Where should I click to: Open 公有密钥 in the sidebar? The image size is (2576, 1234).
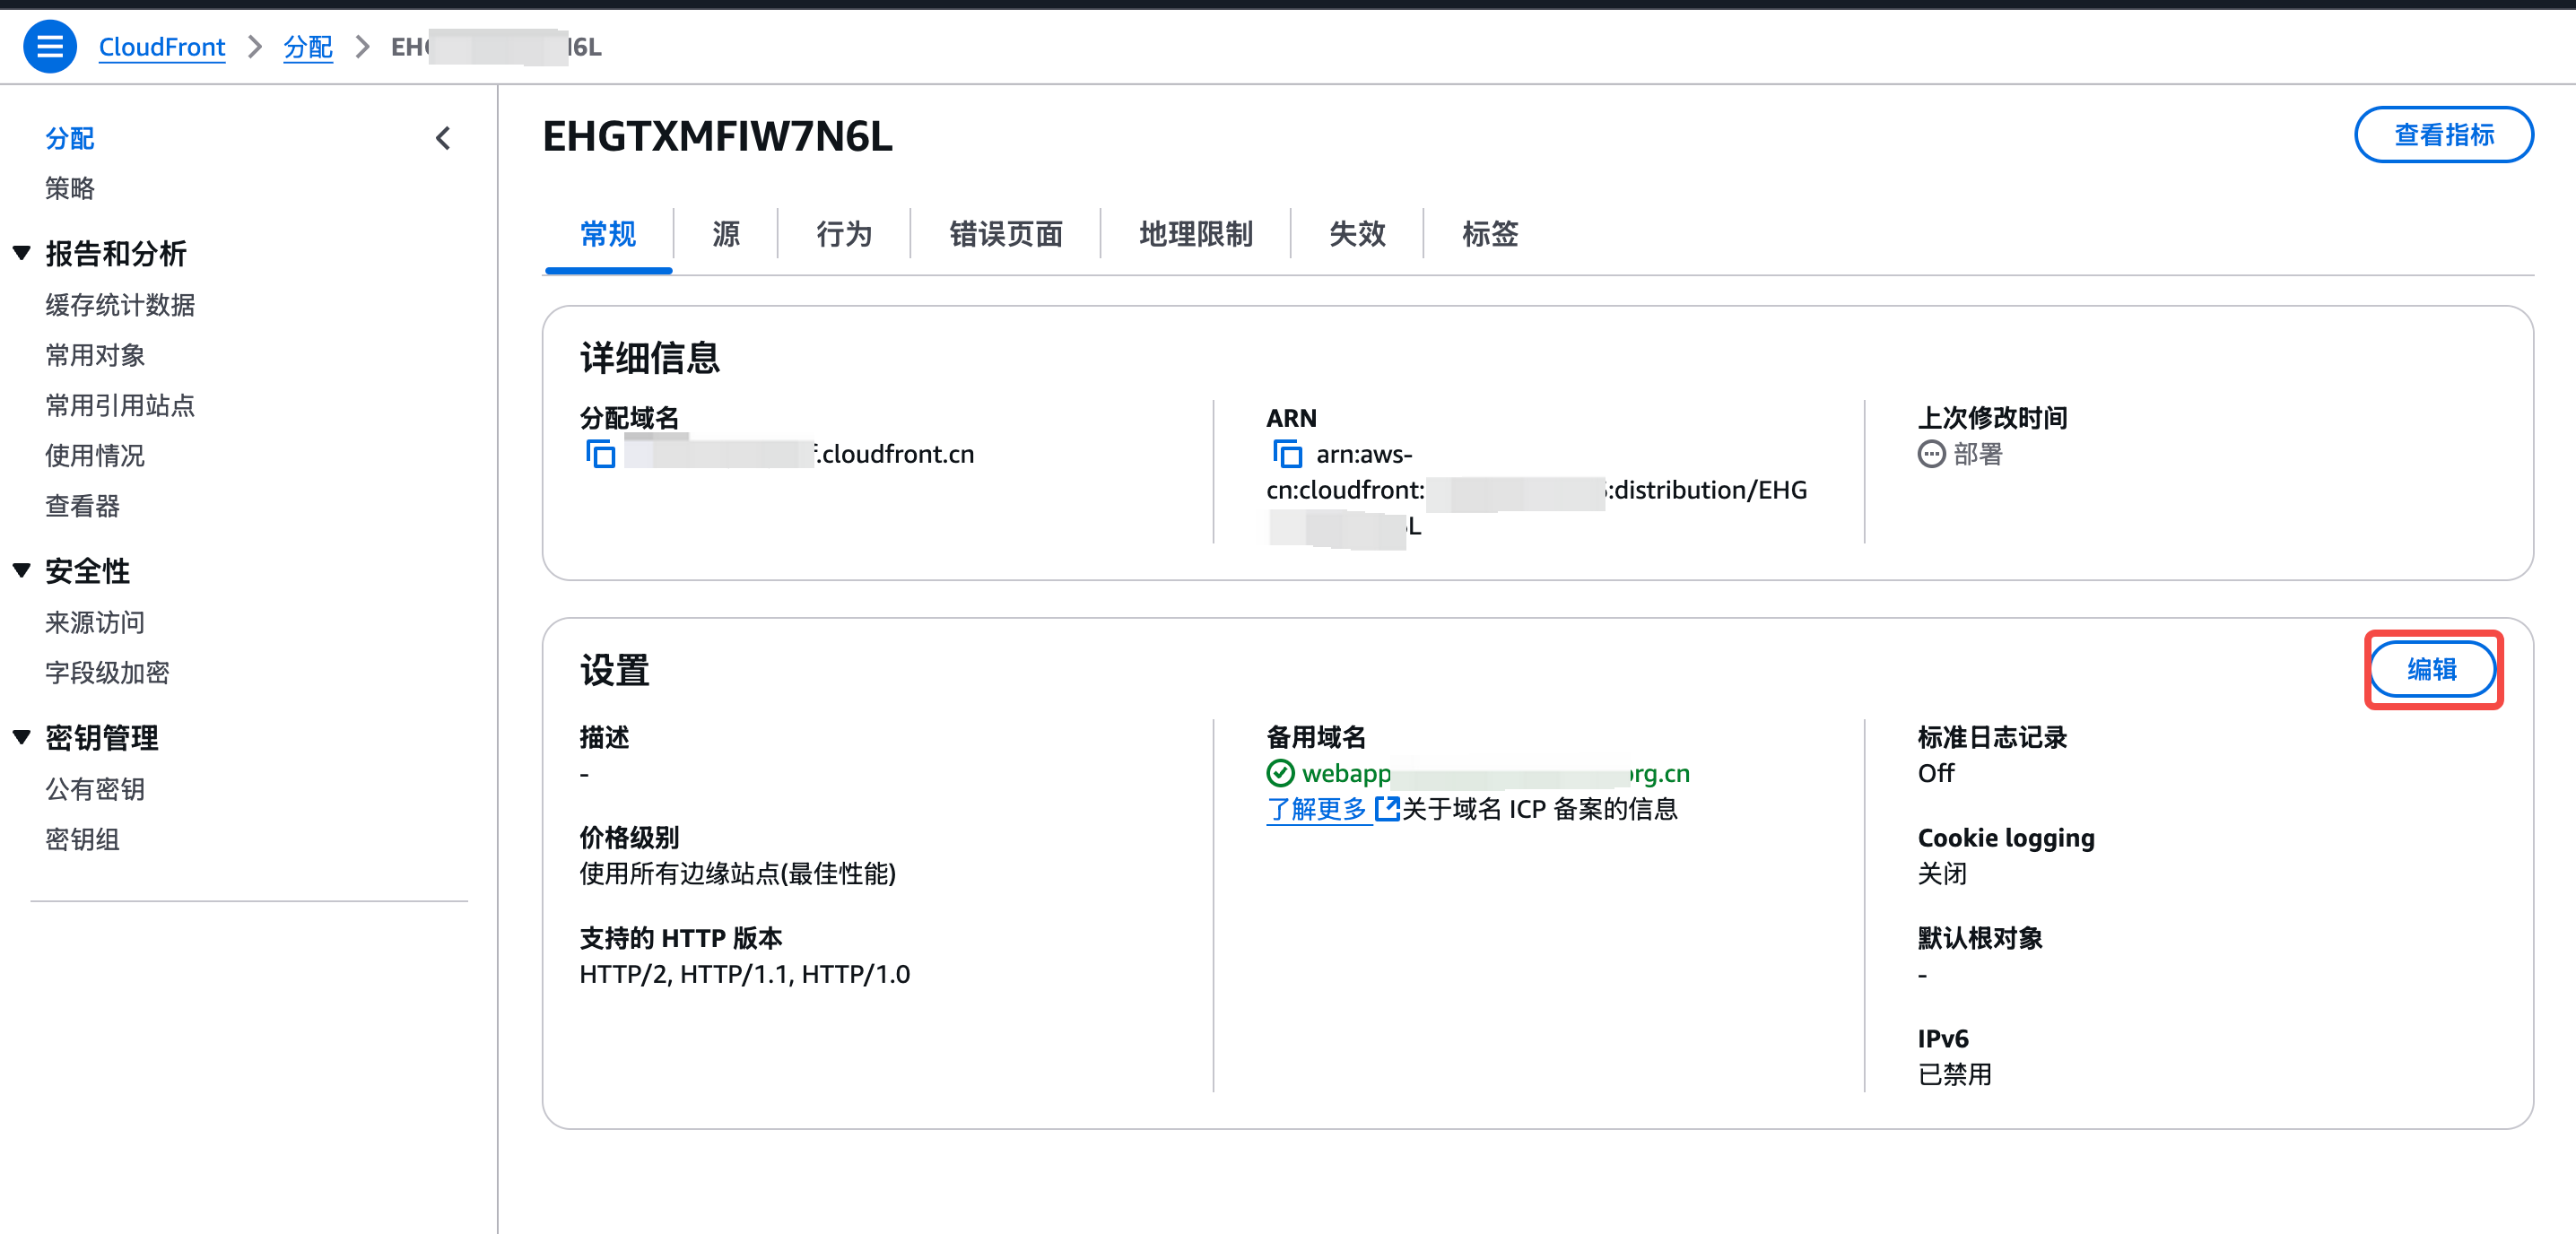tap(95, 789)
